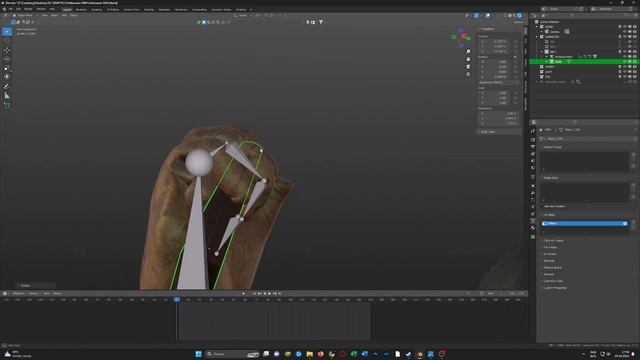Disable Camera in renders toggle
This screenshot has height=360, width=640.
tap(634, 31)
